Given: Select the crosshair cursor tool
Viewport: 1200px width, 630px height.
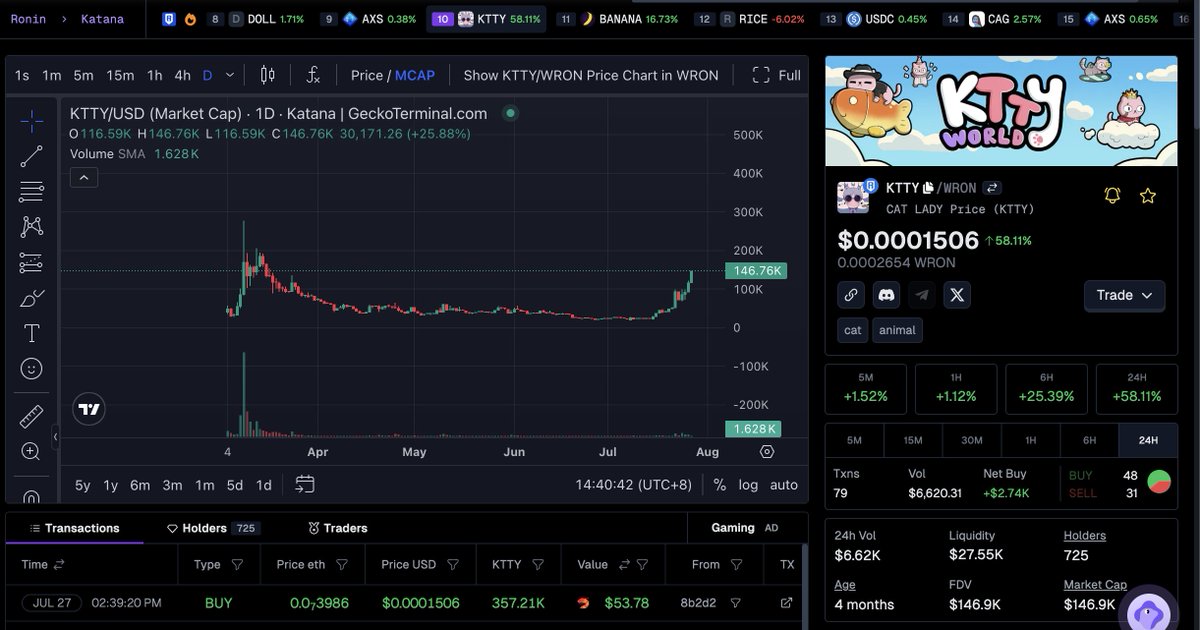Looking at the screenshot, I should (31, 121).
